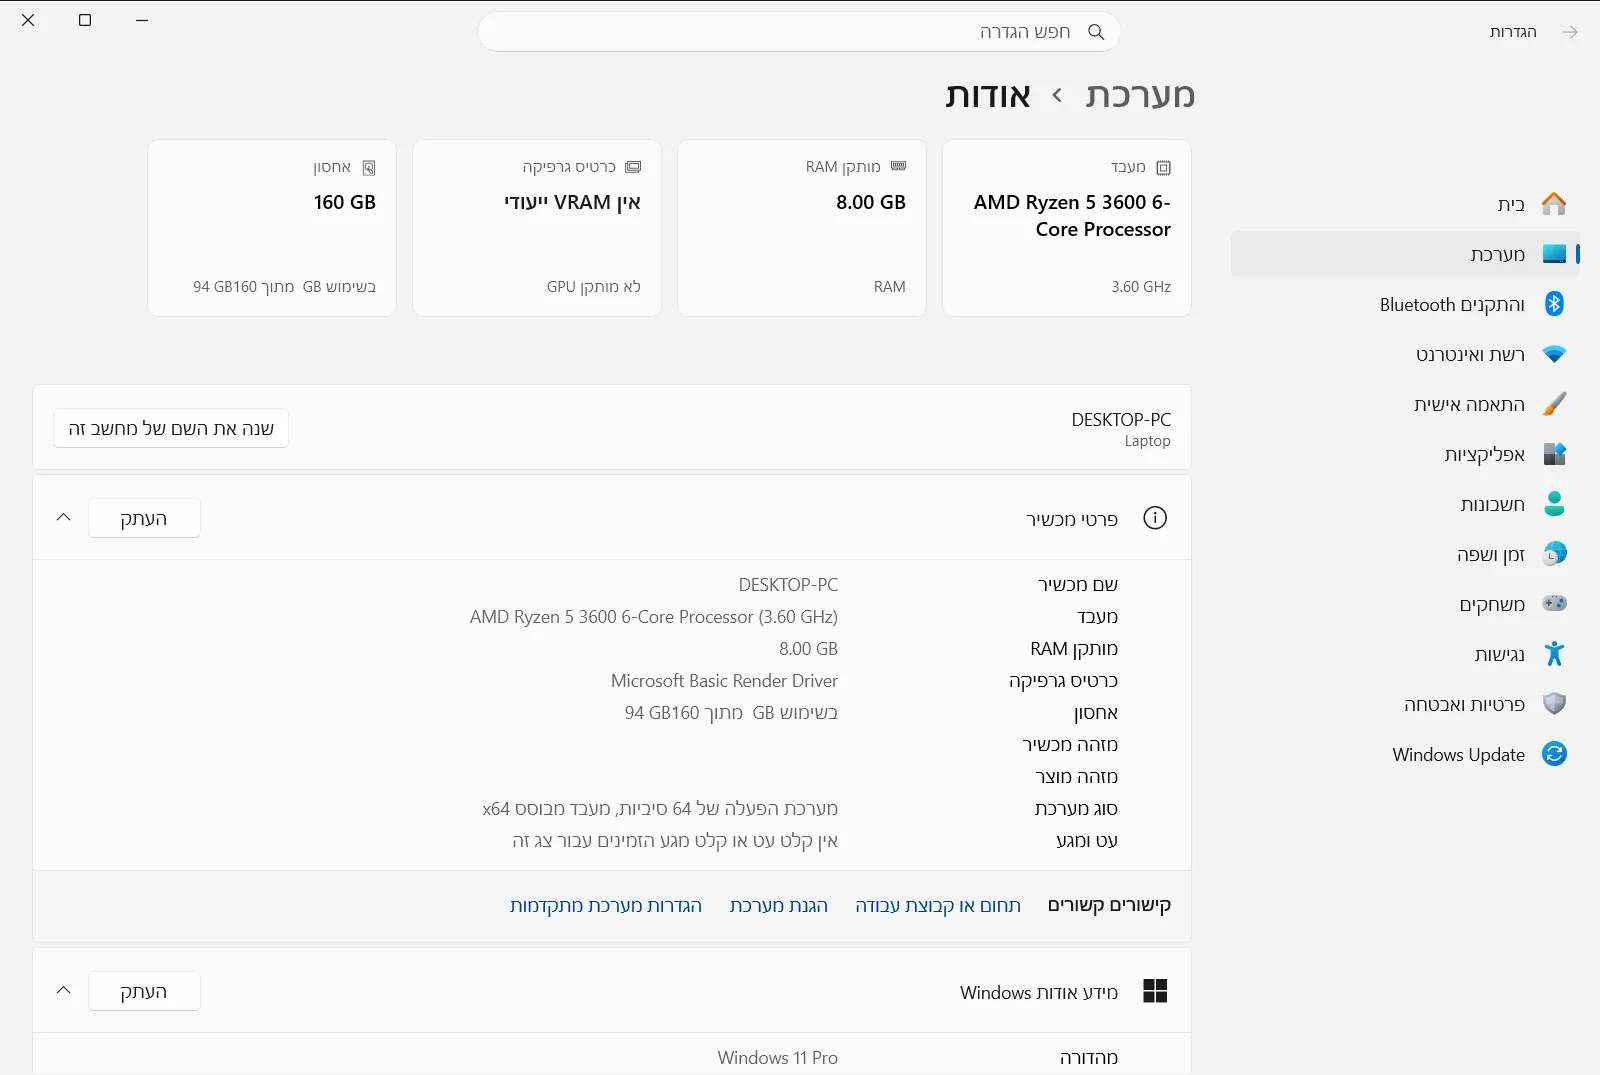Click the Windows 11 Pro edition value

[x=777, y=1058]
